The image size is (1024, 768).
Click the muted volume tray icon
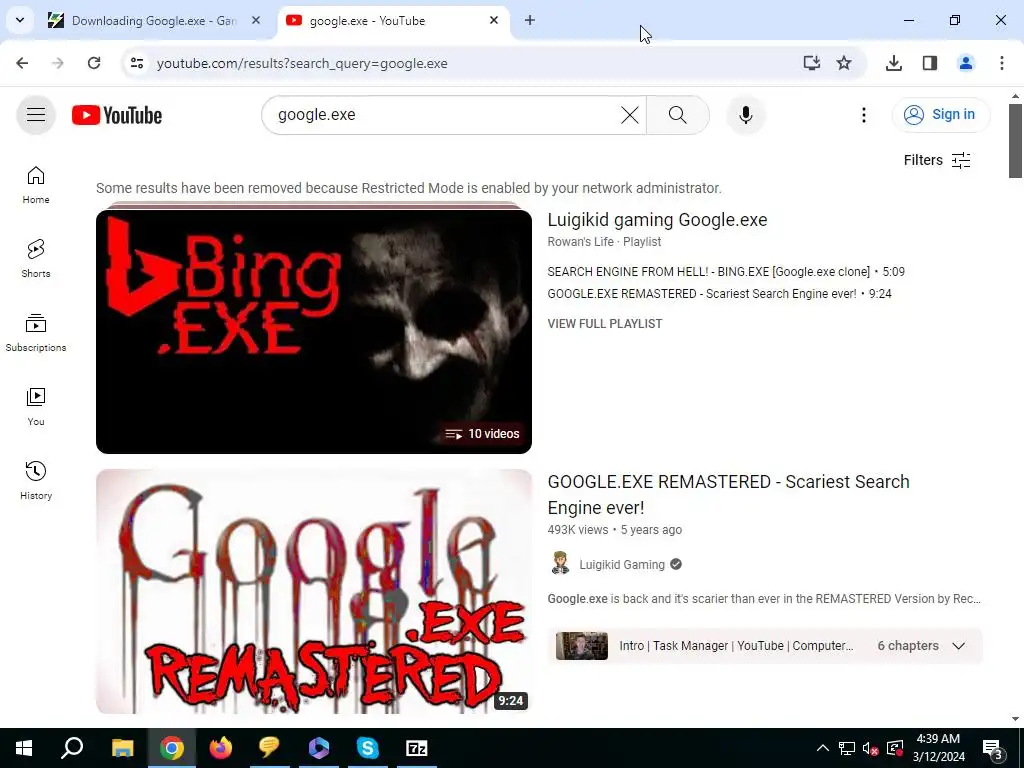[x=870, y=748]
